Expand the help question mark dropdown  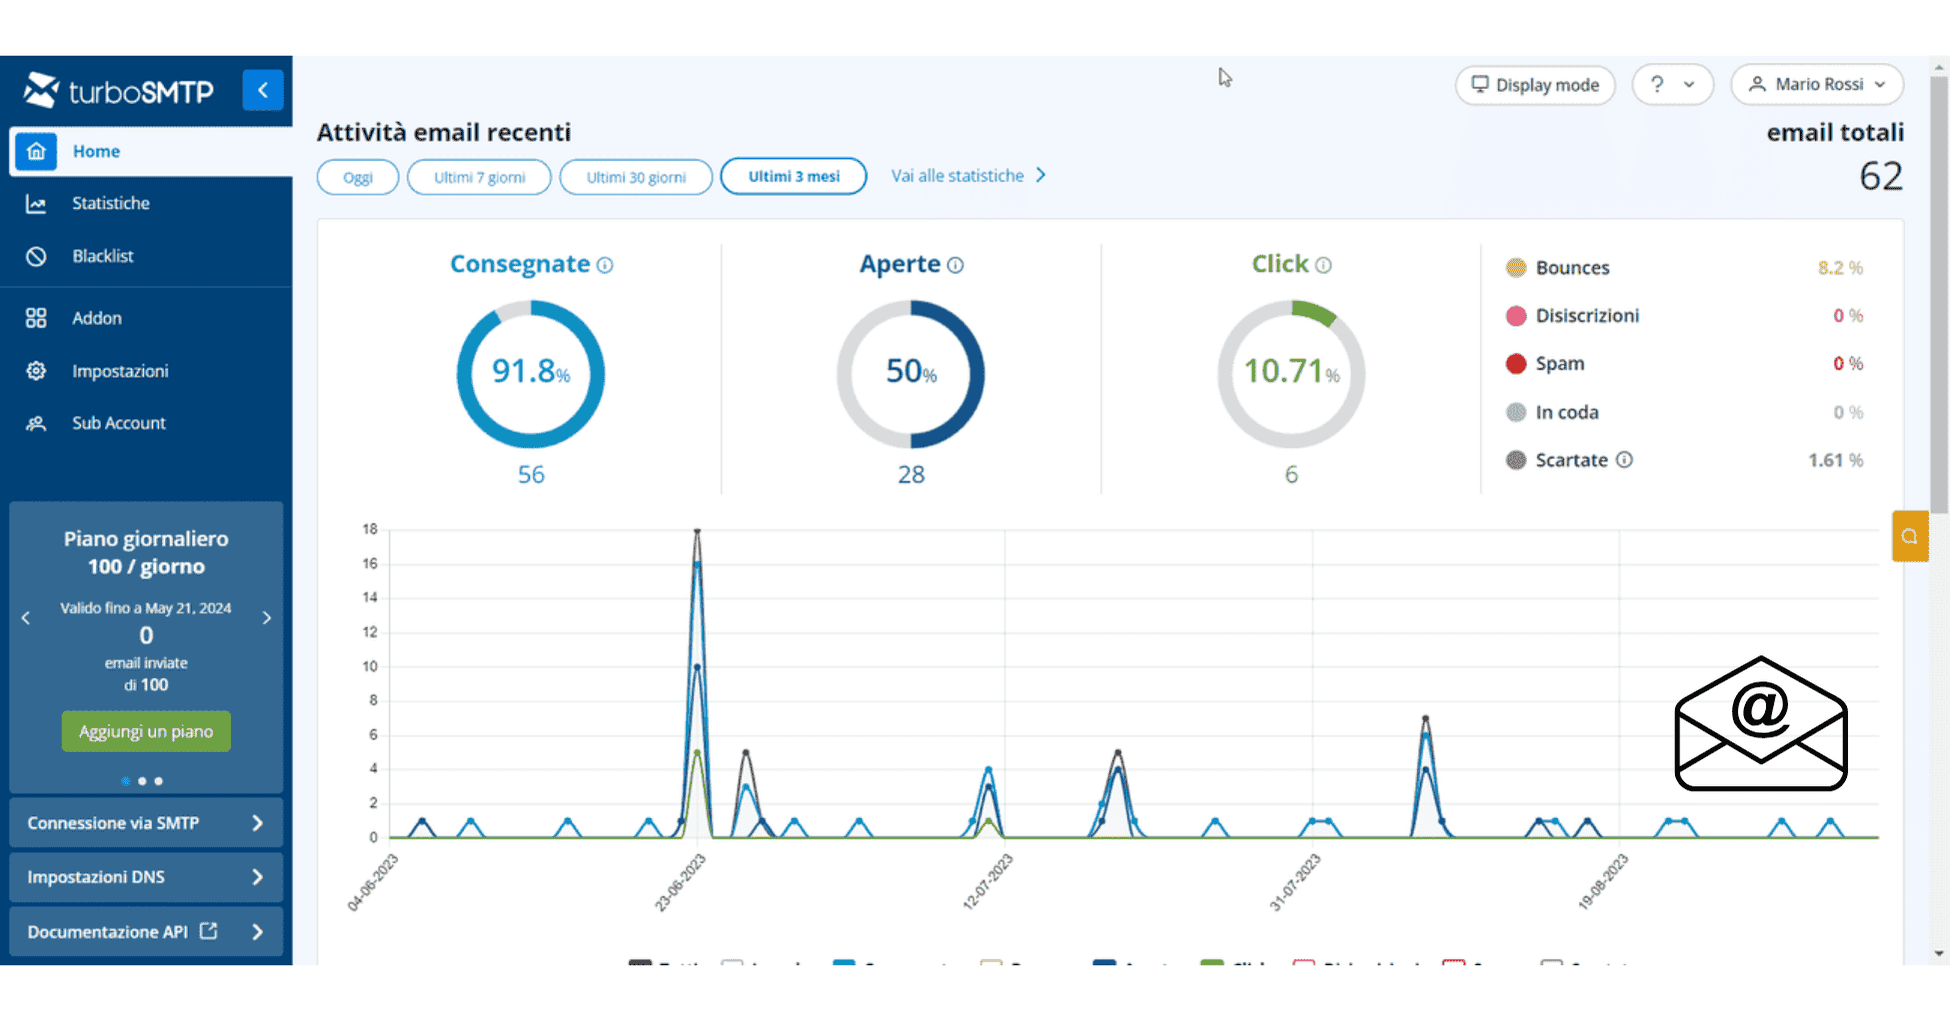tap(1672, 84)
